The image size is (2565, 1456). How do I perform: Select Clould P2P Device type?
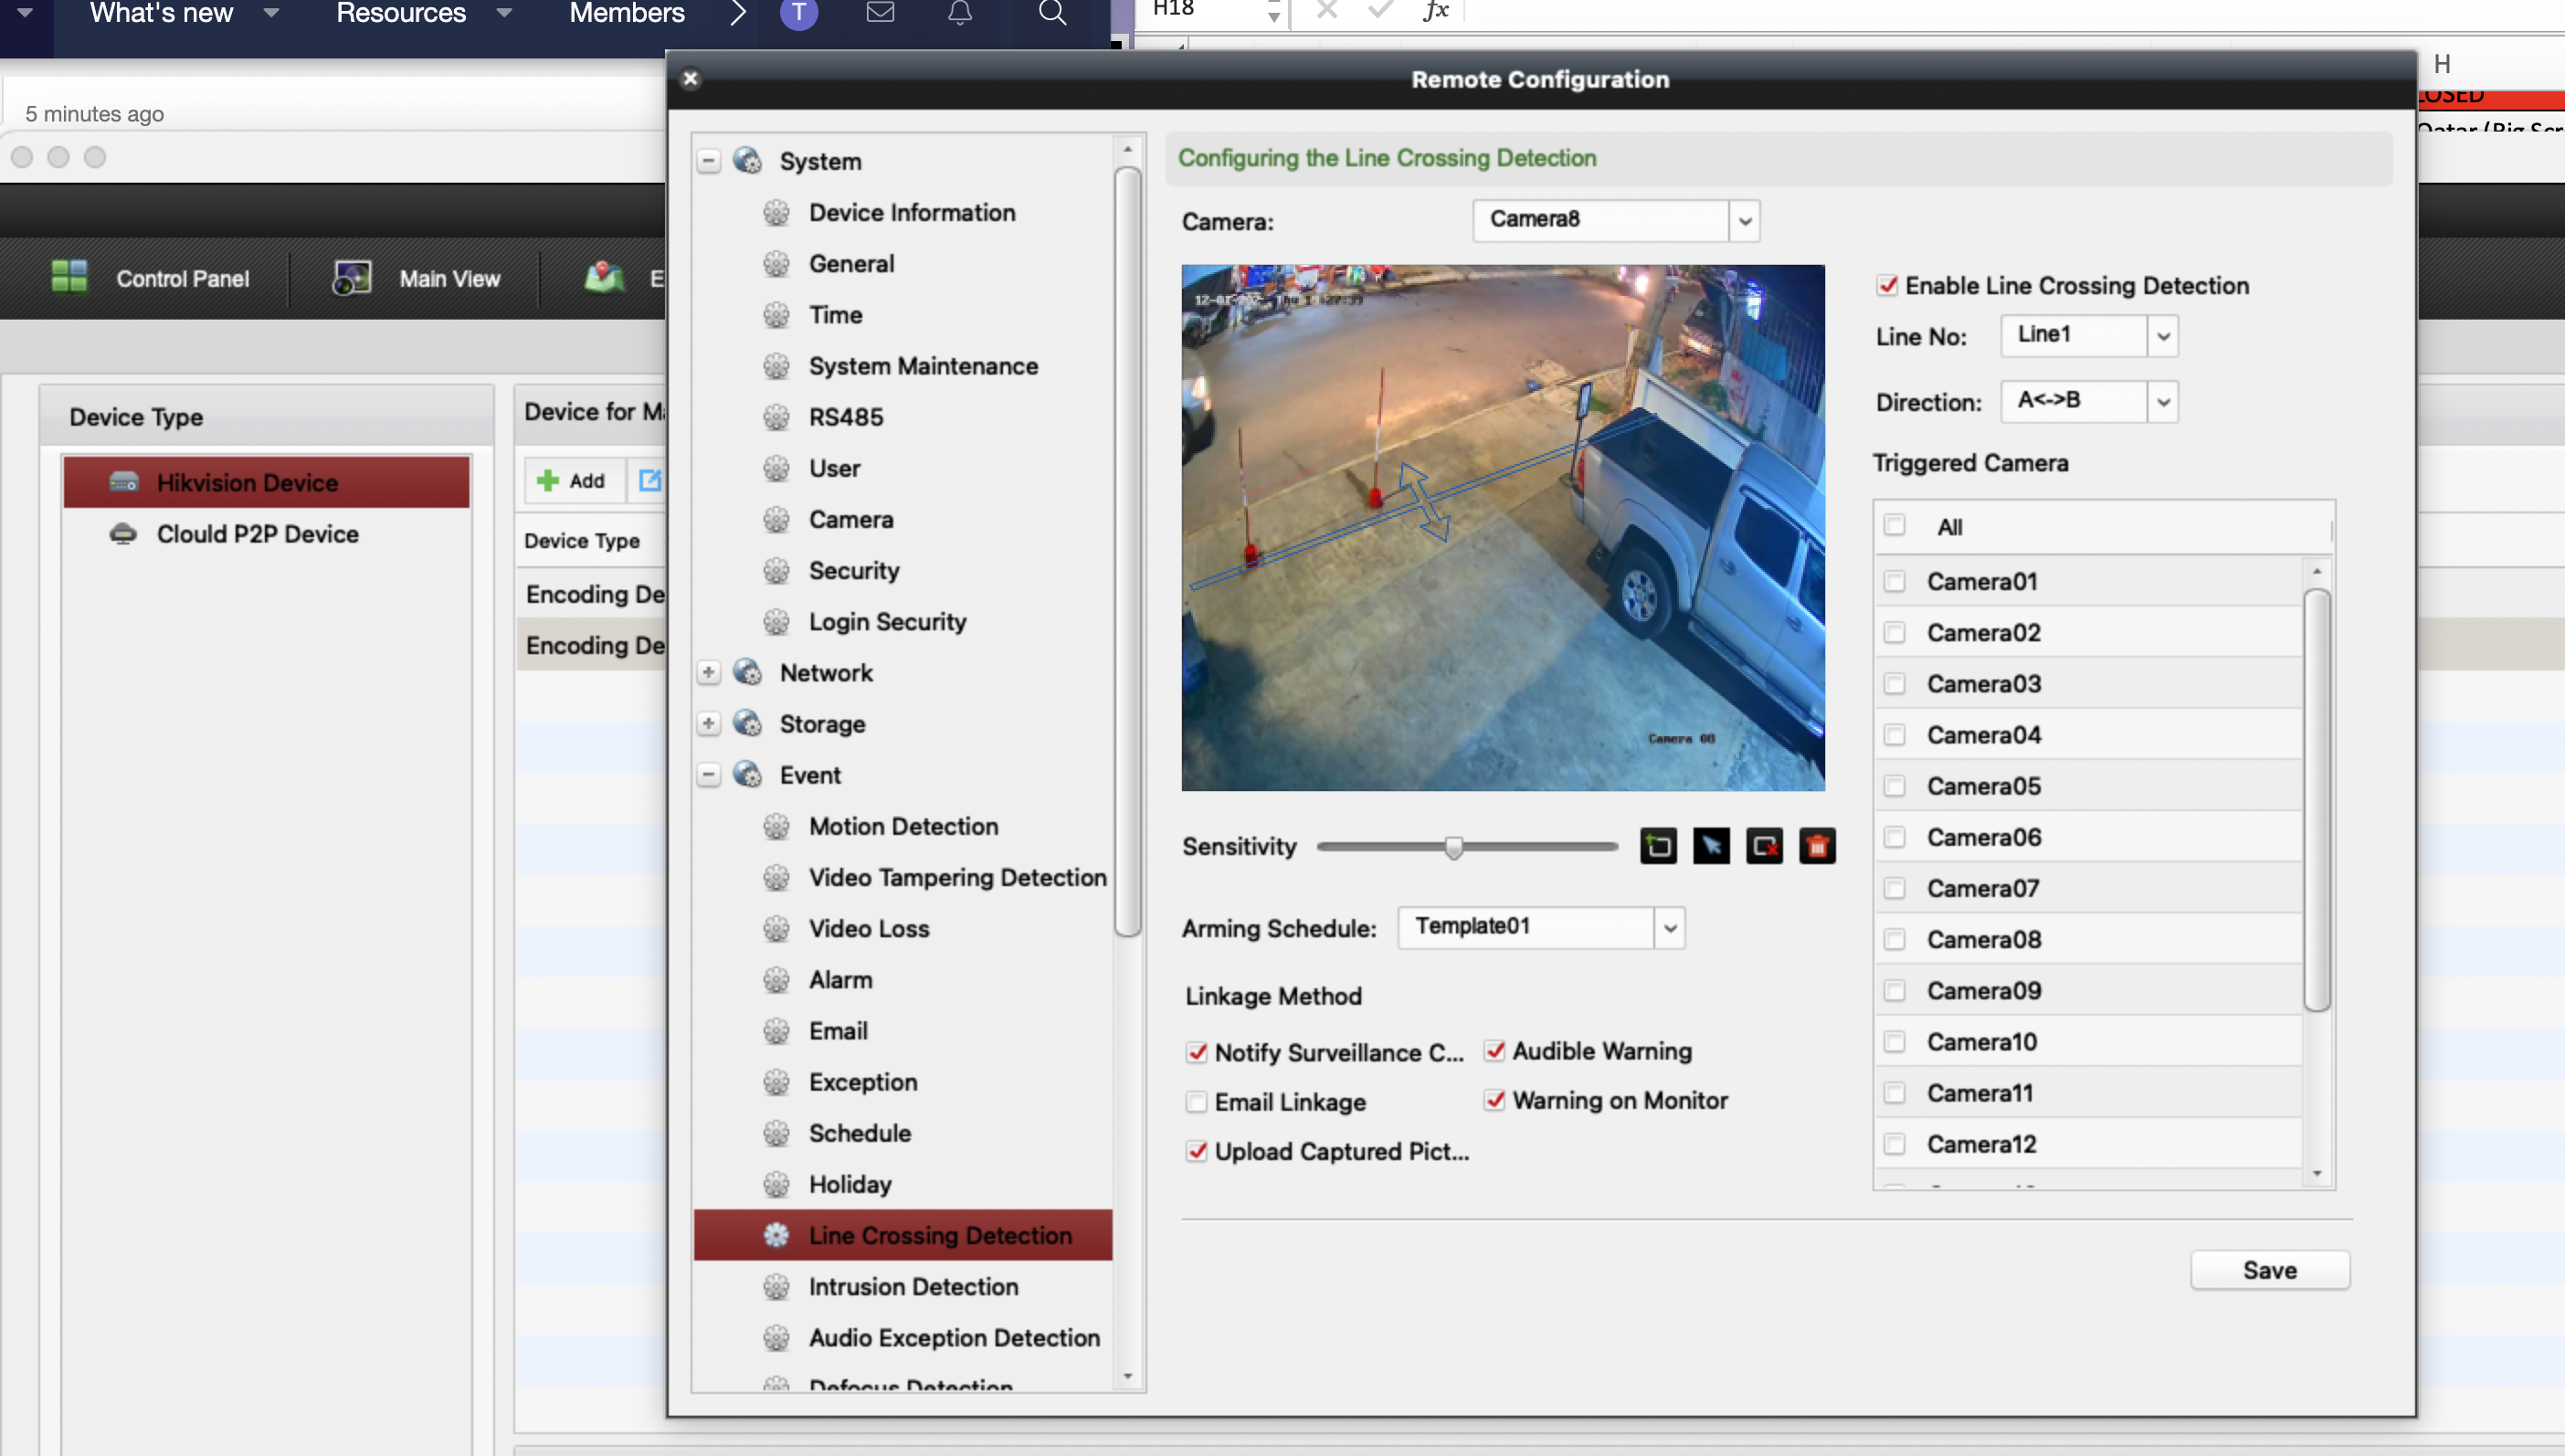click(257, 534)
